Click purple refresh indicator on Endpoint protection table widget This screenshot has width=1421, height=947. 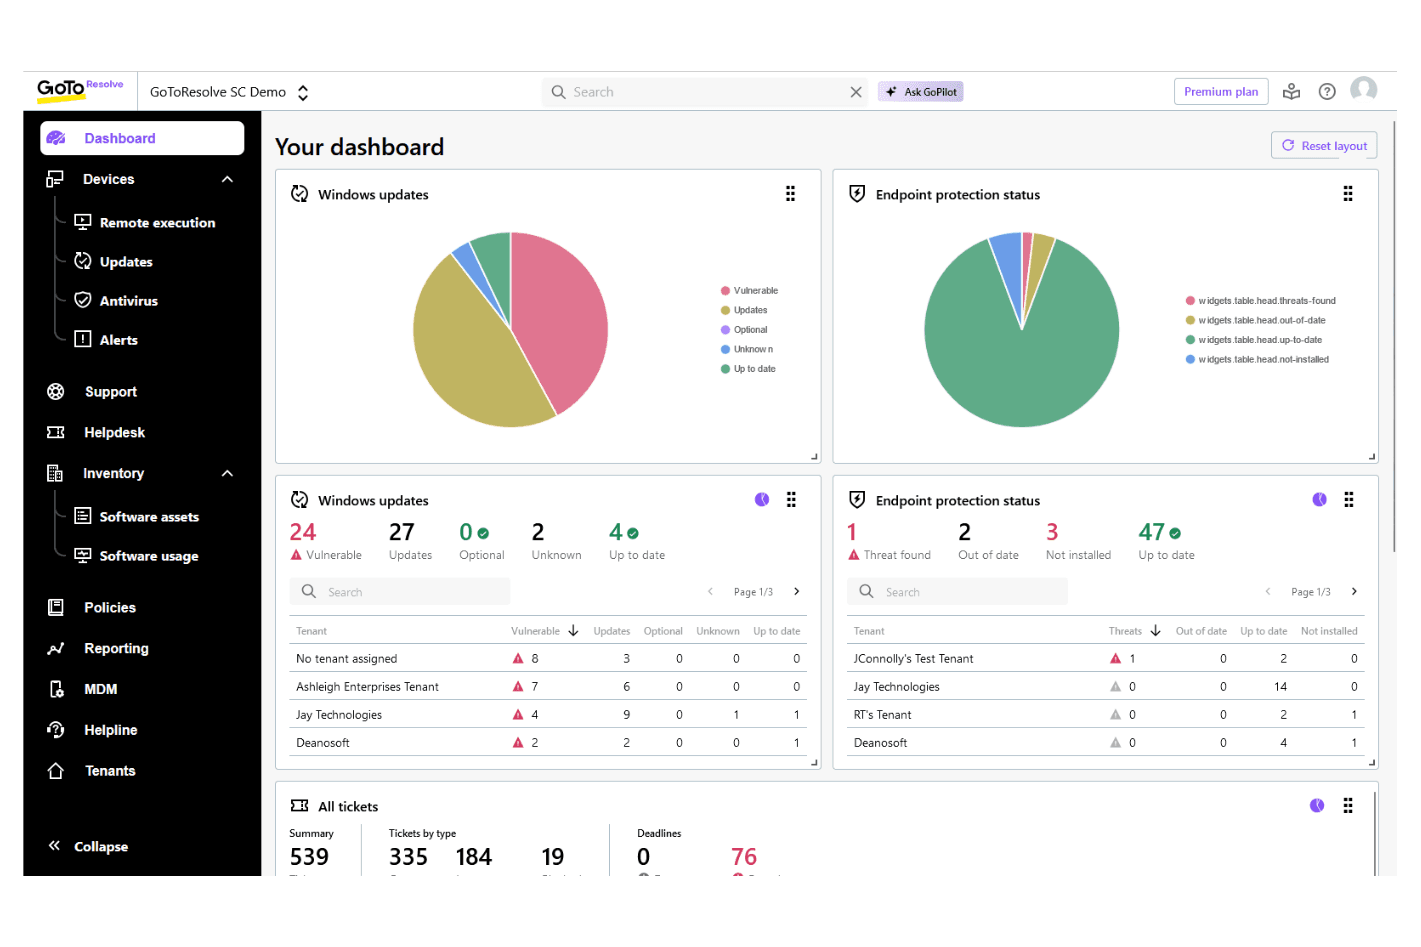point(1320,500)
